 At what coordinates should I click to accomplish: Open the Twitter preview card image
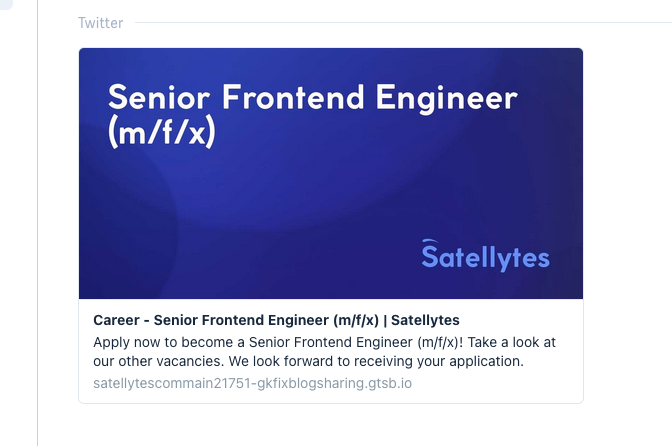click(331, 174)
